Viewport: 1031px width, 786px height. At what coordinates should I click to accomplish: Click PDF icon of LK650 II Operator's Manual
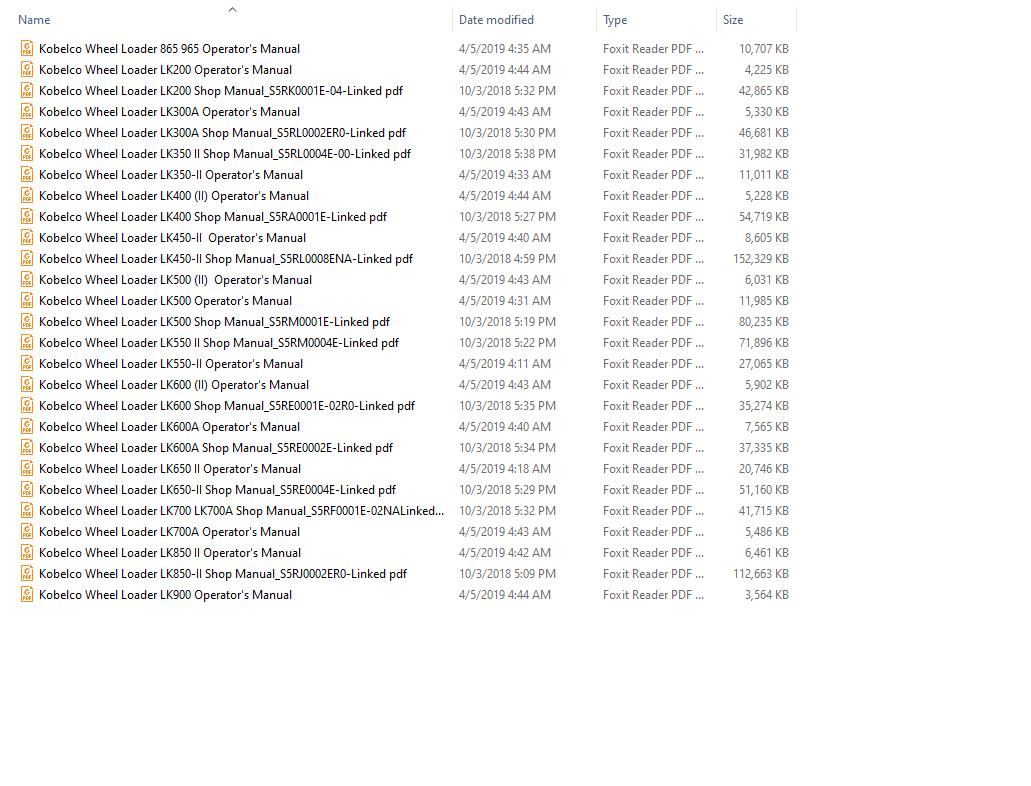(27, 468)
